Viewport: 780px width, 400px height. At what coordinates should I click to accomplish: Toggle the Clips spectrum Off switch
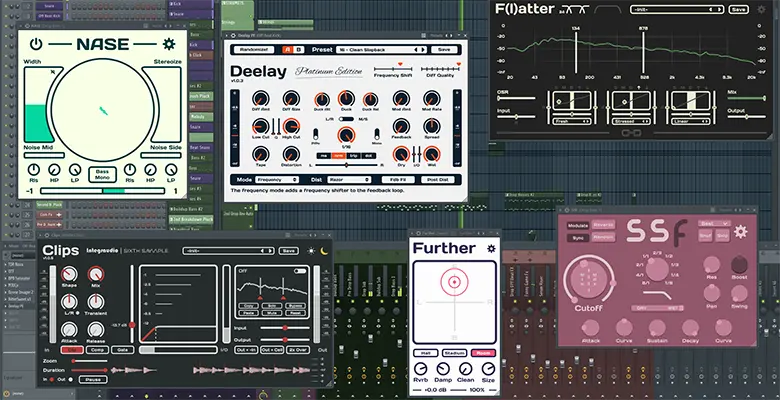(x=300, y=271)
